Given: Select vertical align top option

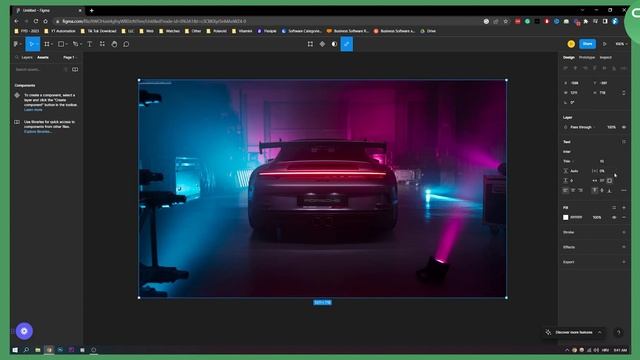Looking at the screenshot, I should pyautogui.click(x=595, y=190).
